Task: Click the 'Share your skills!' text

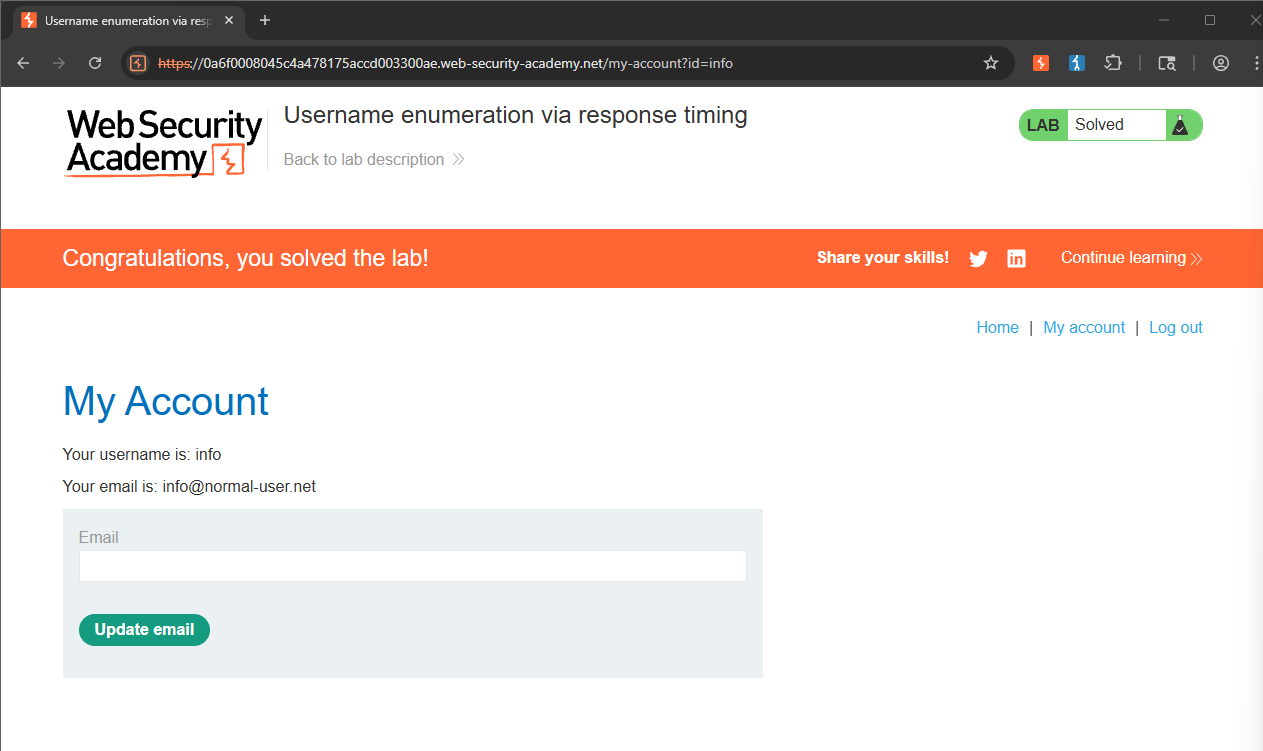Action: (883, 258)
